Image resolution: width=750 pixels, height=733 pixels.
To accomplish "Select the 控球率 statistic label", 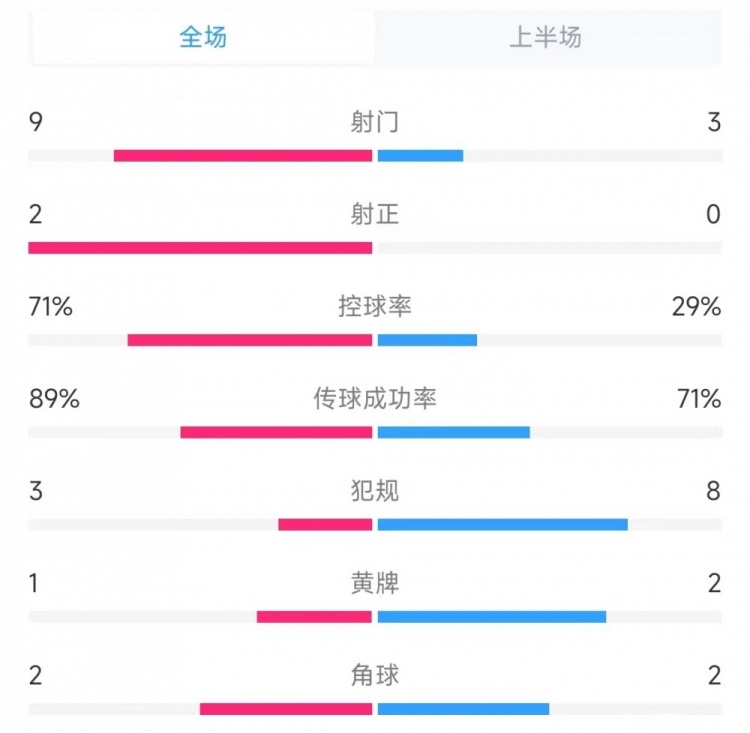I will click(x=375, y=306).
